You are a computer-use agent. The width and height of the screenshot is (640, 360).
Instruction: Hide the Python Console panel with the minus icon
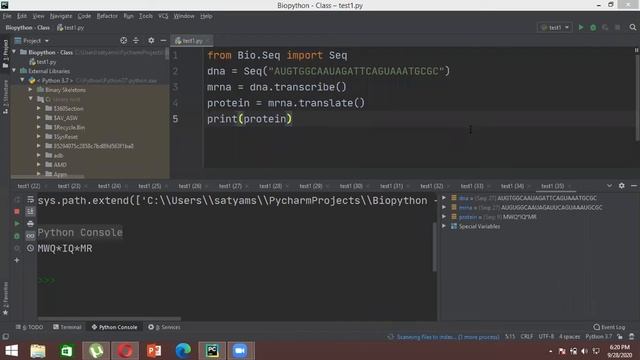[634, 185]
